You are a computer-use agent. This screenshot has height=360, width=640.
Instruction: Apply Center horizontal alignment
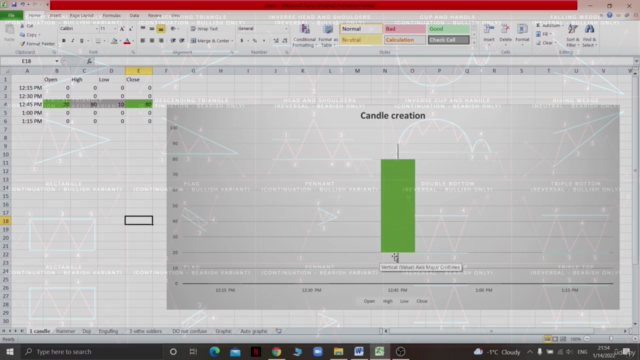click(152, 41)
